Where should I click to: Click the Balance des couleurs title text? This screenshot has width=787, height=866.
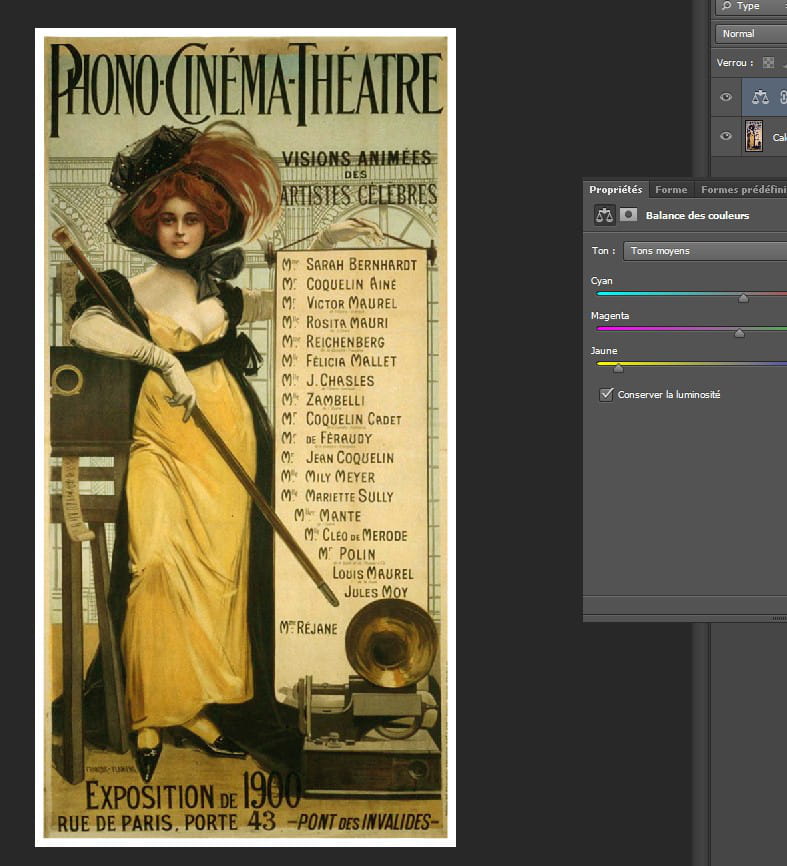(x=697, y=215)
